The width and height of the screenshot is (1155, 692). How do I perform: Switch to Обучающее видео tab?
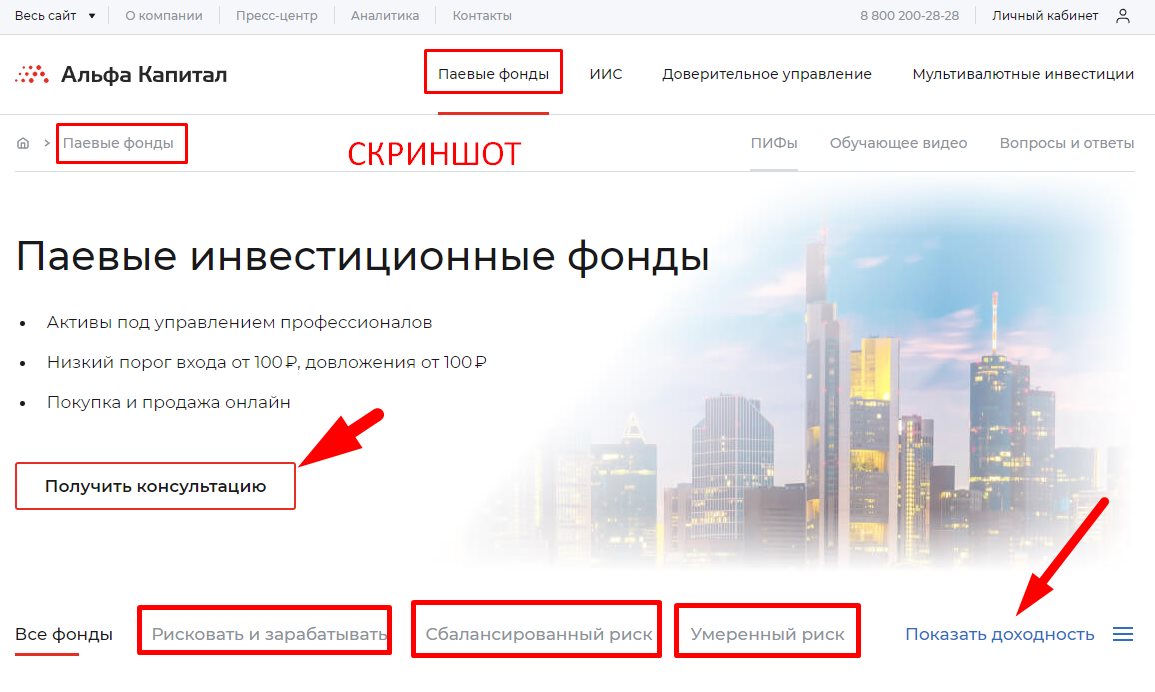[899, 143]
